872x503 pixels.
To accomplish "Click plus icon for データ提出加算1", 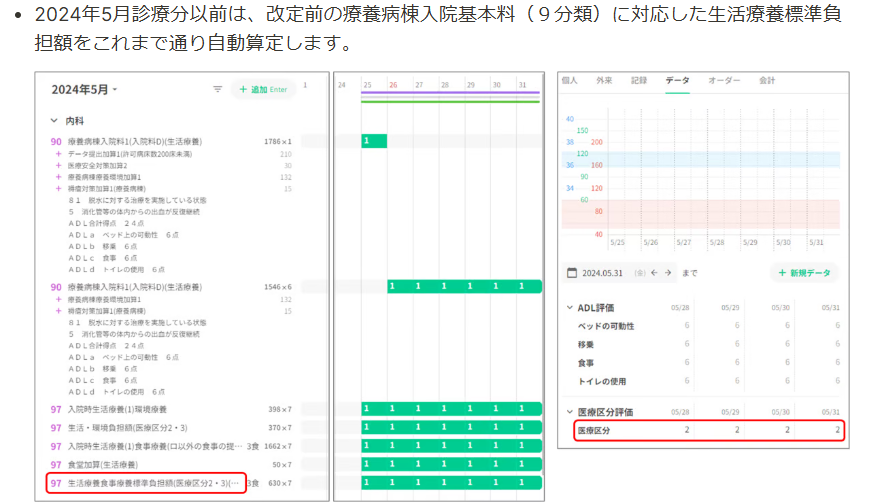I will coord(58,154).
